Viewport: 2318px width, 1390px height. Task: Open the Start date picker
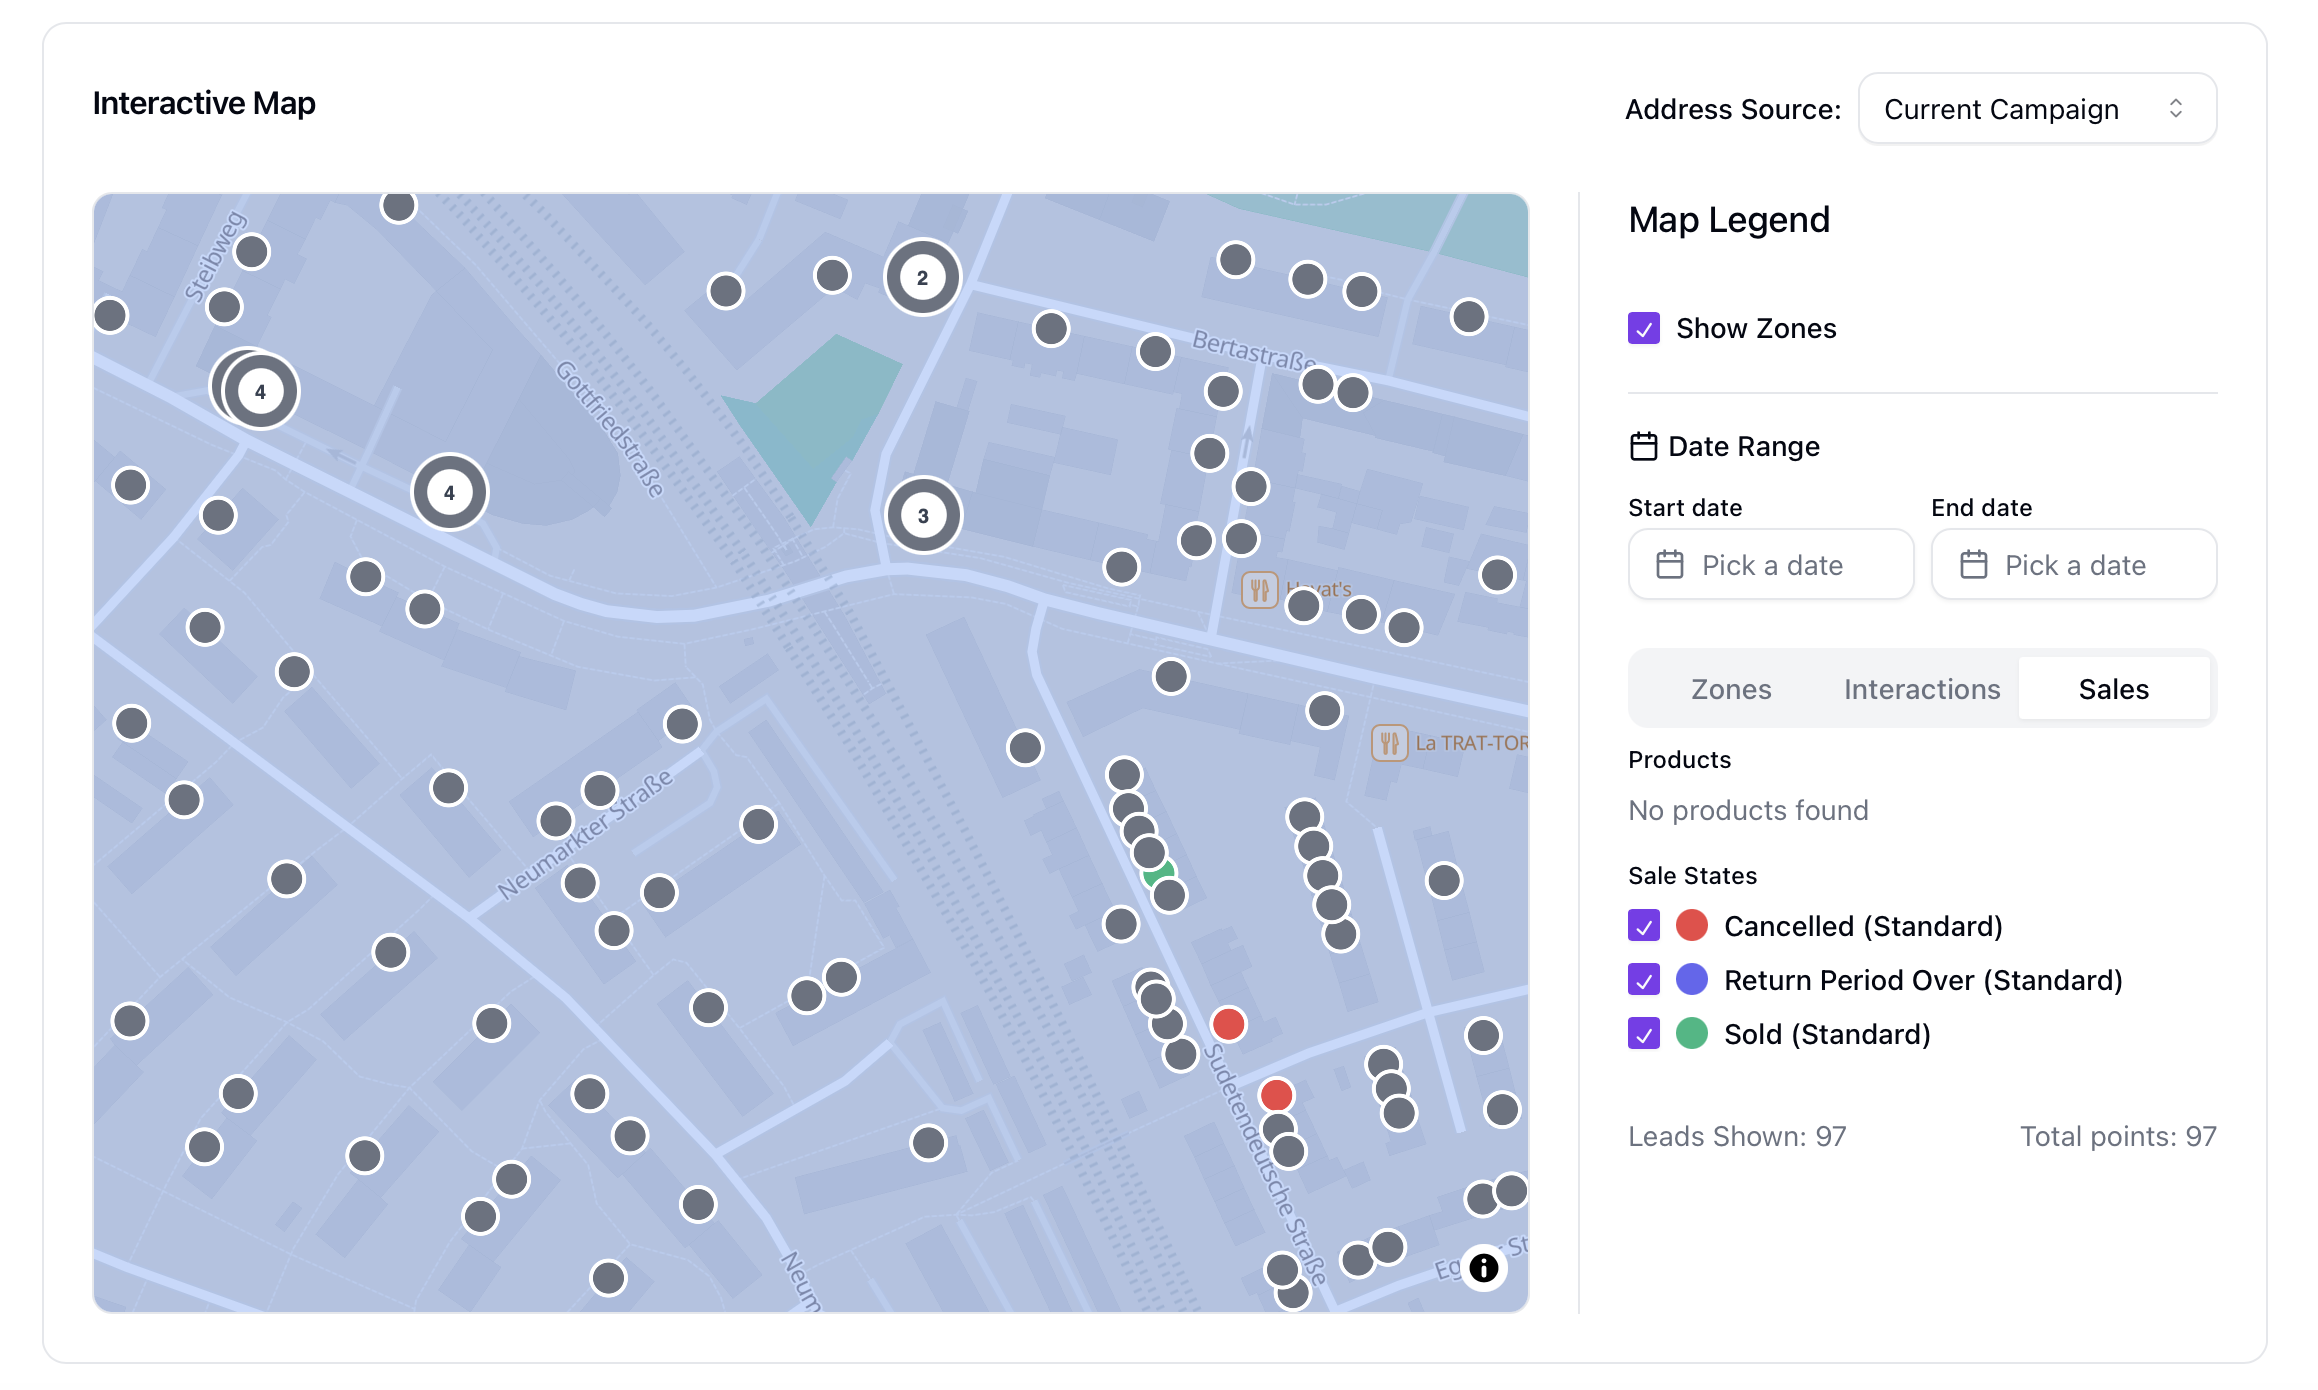click(1770, 565)
